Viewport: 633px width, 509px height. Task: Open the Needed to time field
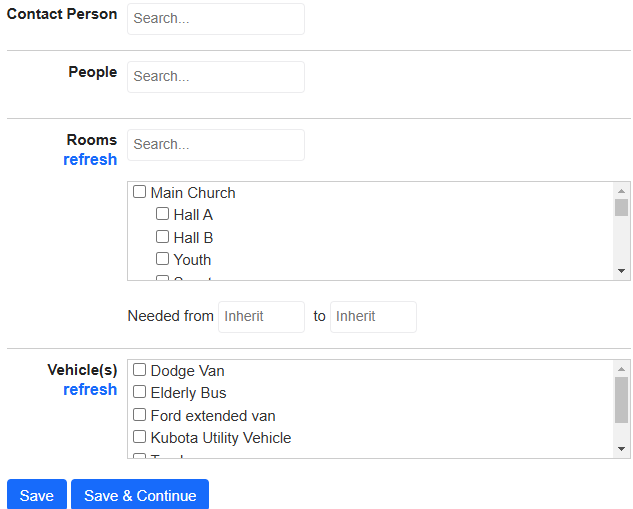pyautogui.click(x=373, y=317)
